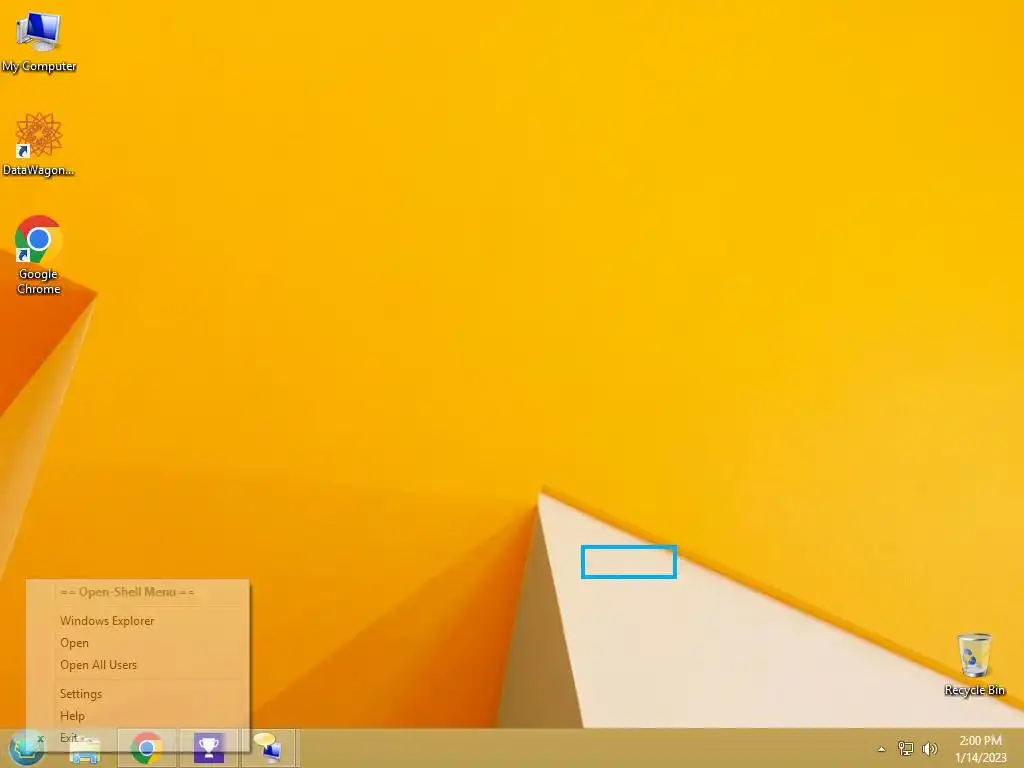Image resolution: width=1024 pixels, height=768 pixels.
Task: Open the purple trophy taskbar app
Action: pos(209,748)
